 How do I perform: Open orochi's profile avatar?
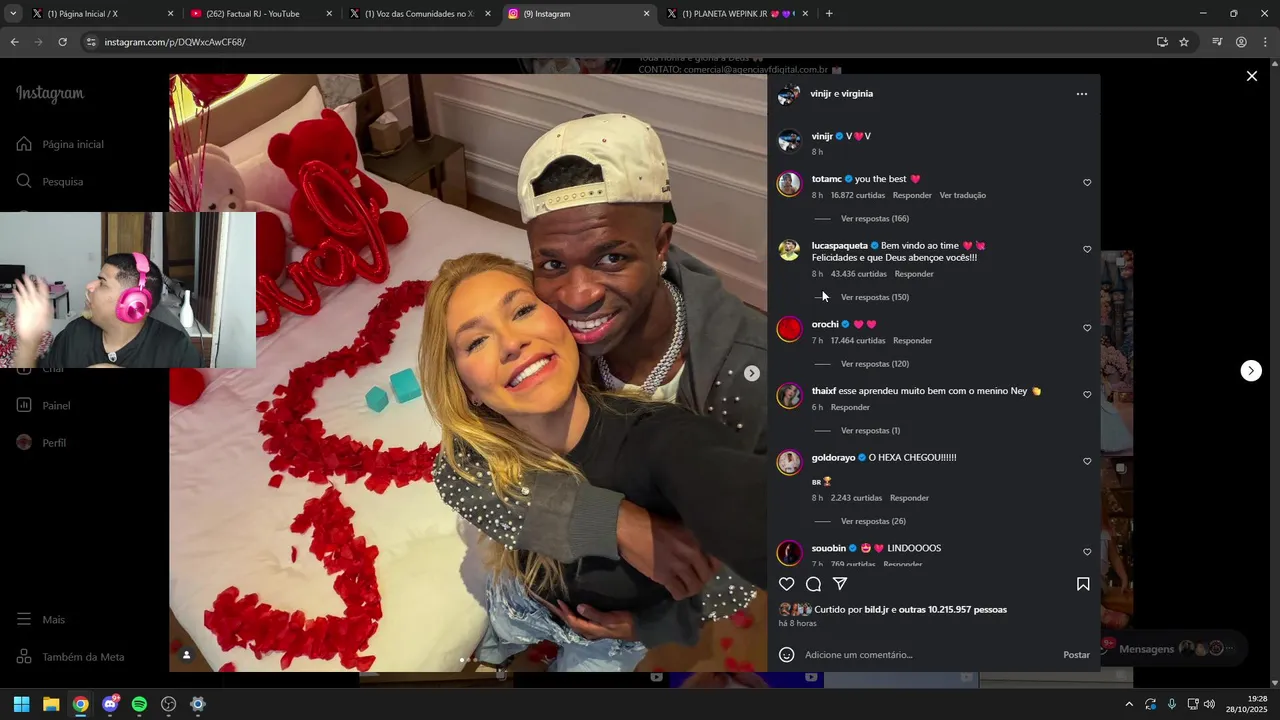coord(789,329)
